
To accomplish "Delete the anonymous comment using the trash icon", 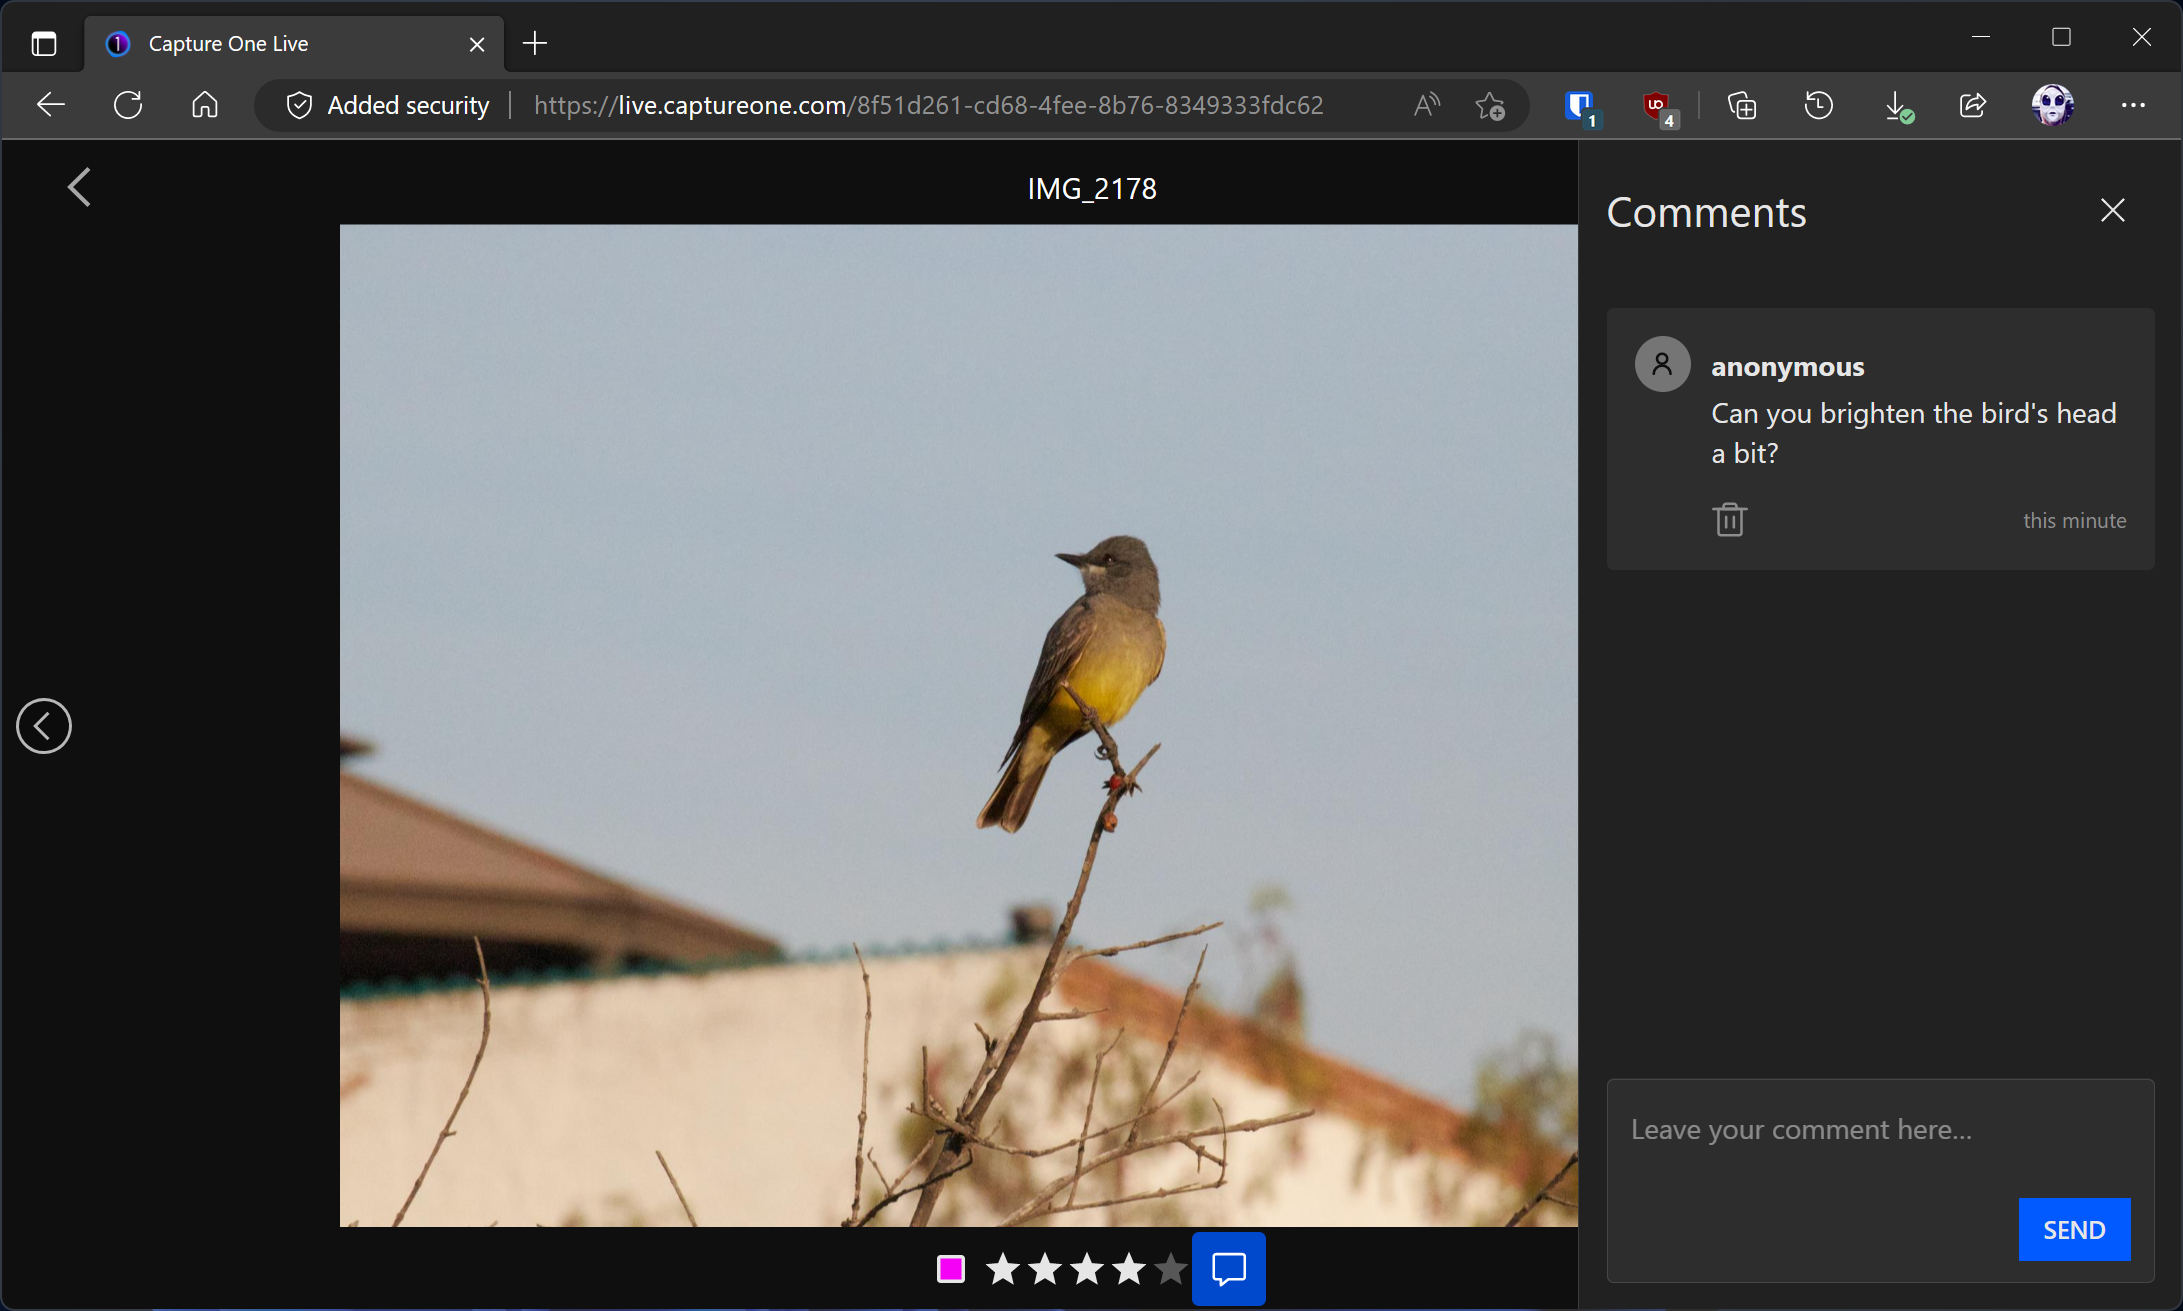I will (x=1729, y=519).
